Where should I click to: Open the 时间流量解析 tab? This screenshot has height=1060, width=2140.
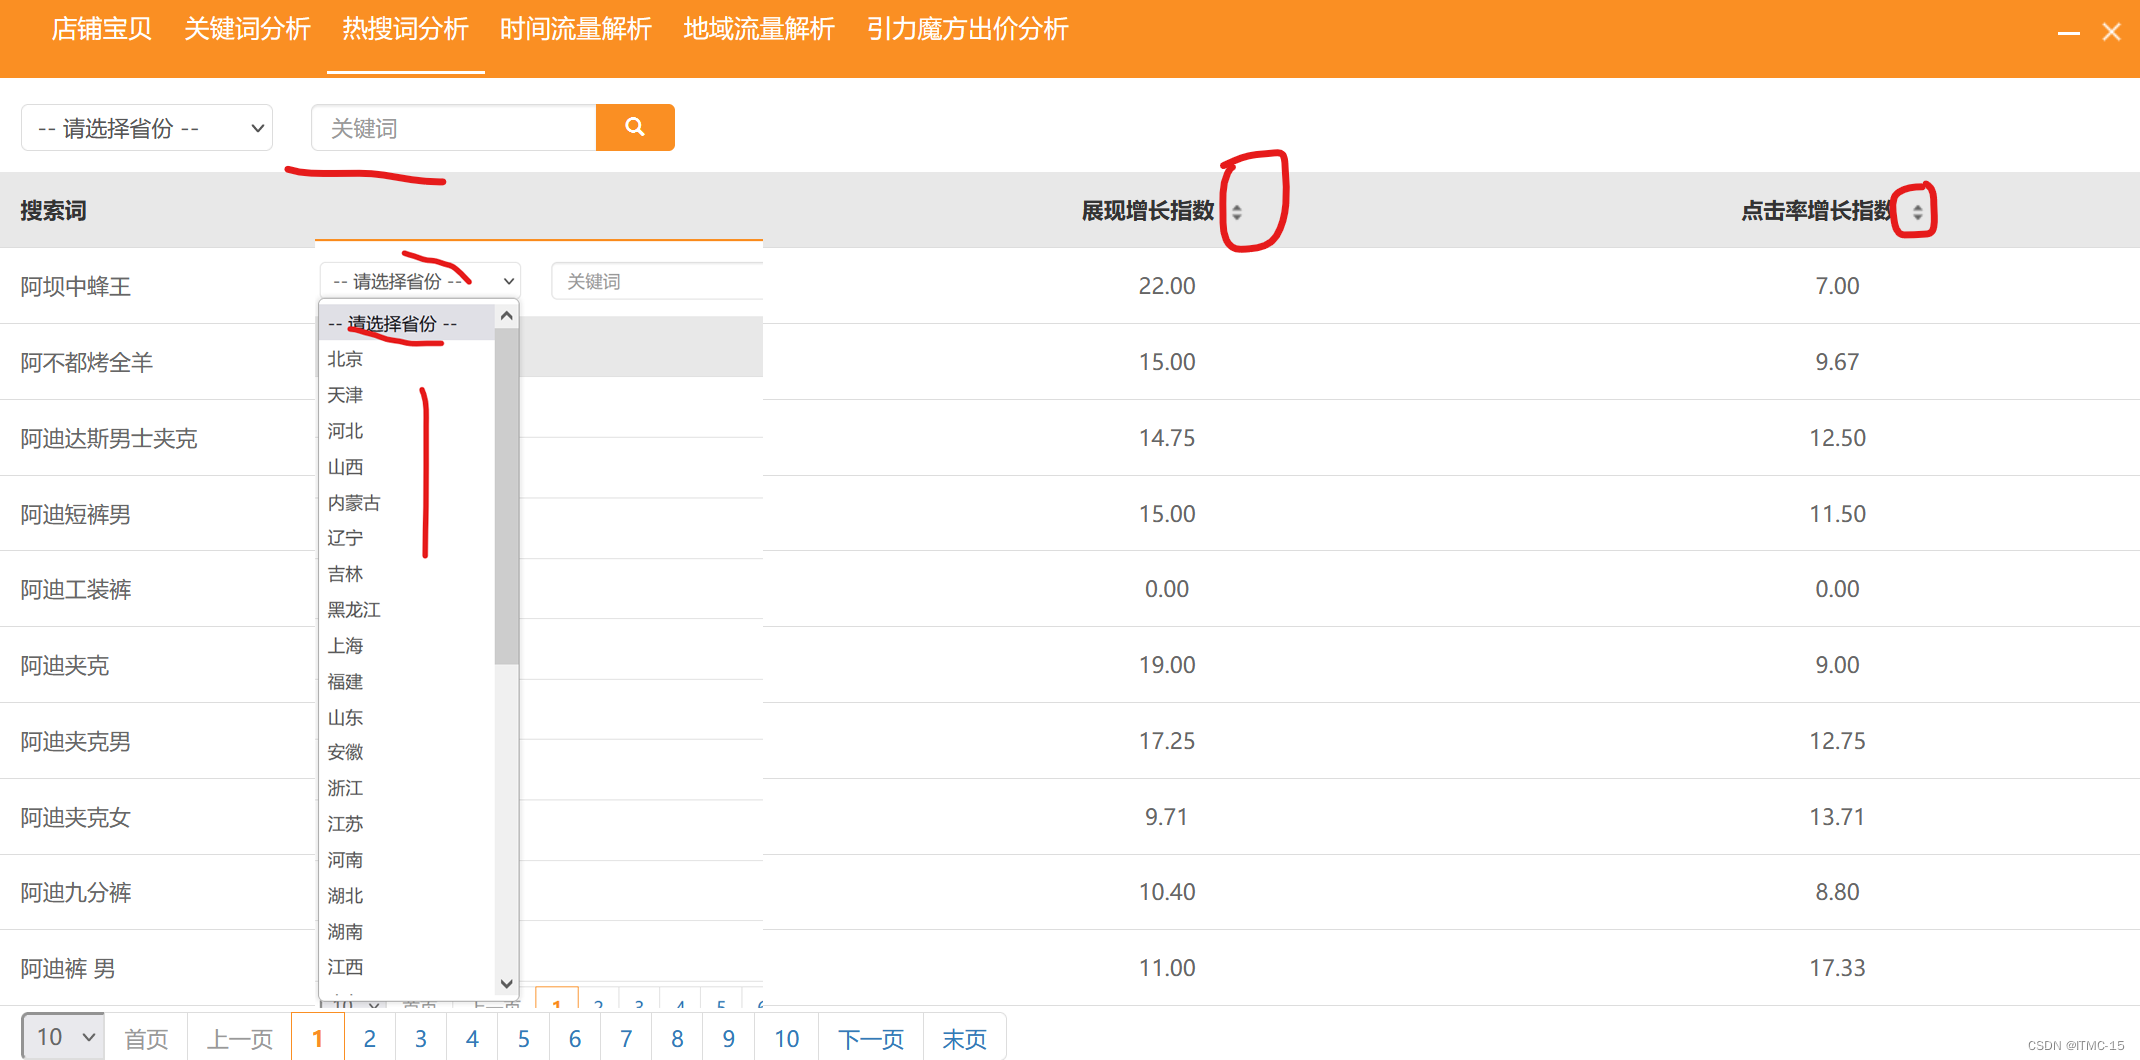click(x=576, y=30)
